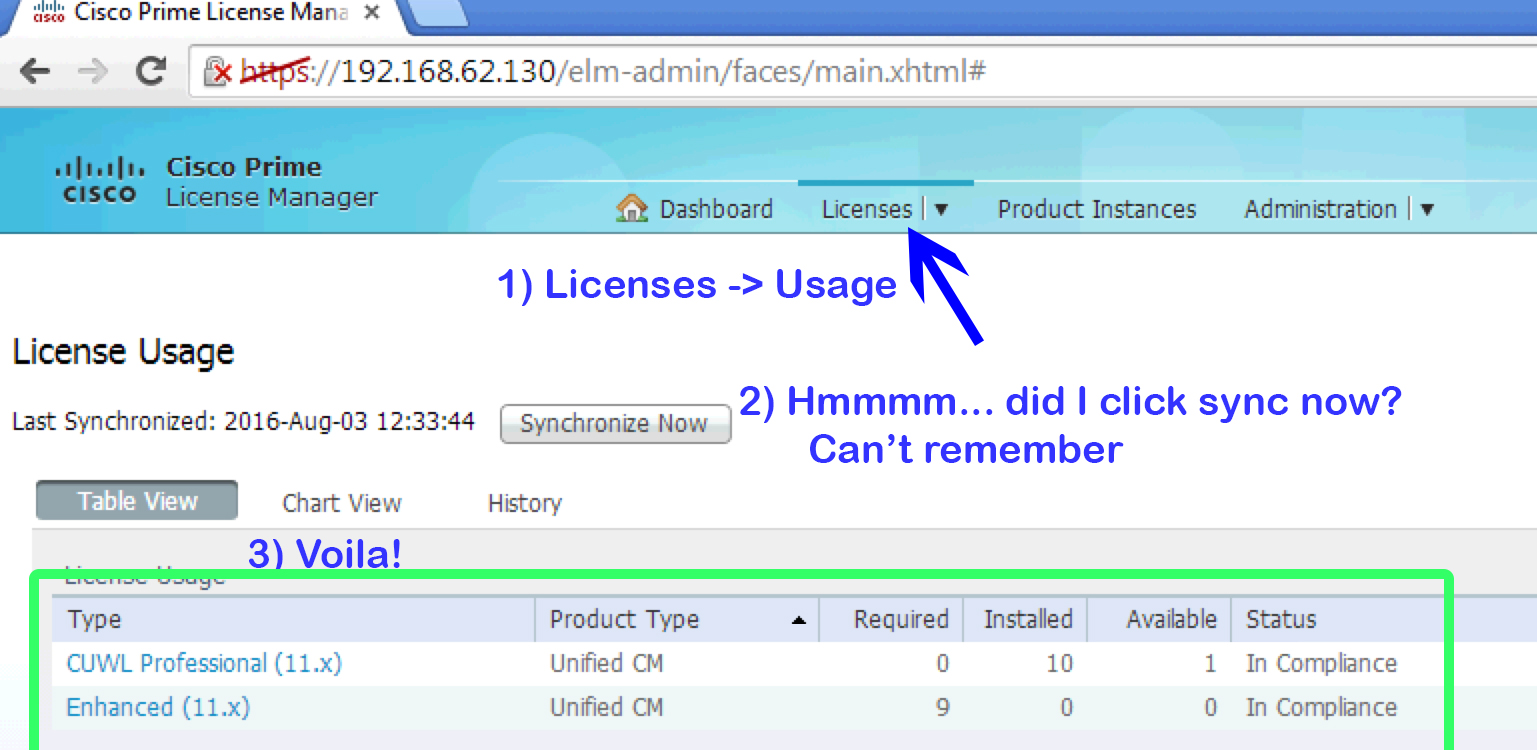The height and width of the screenshot is (750, 1537).
Task: Click In Compliance status for CUWL Professional
Action: point(1321,663)
